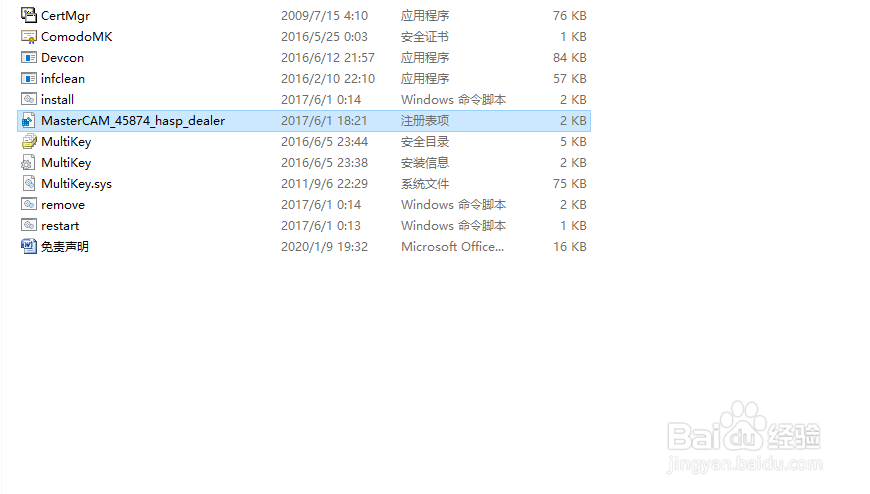870x494 pixels.
Task: Click date 2016/6/12 21:57
Action: coord(327,58)
